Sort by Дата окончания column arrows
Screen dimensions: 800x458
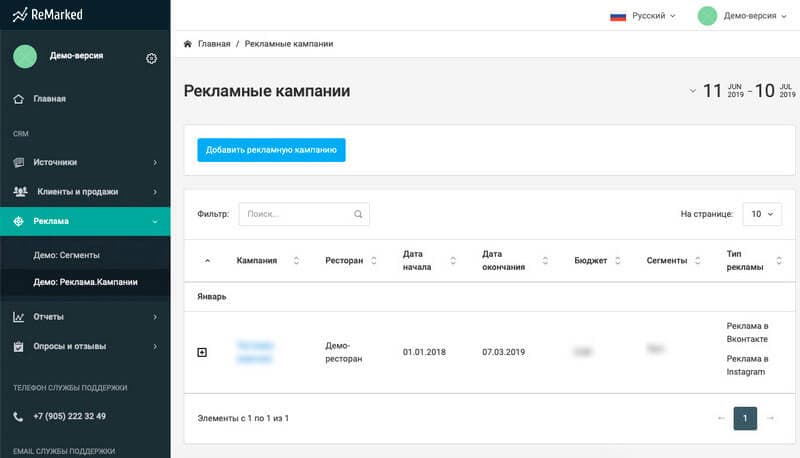545,261
